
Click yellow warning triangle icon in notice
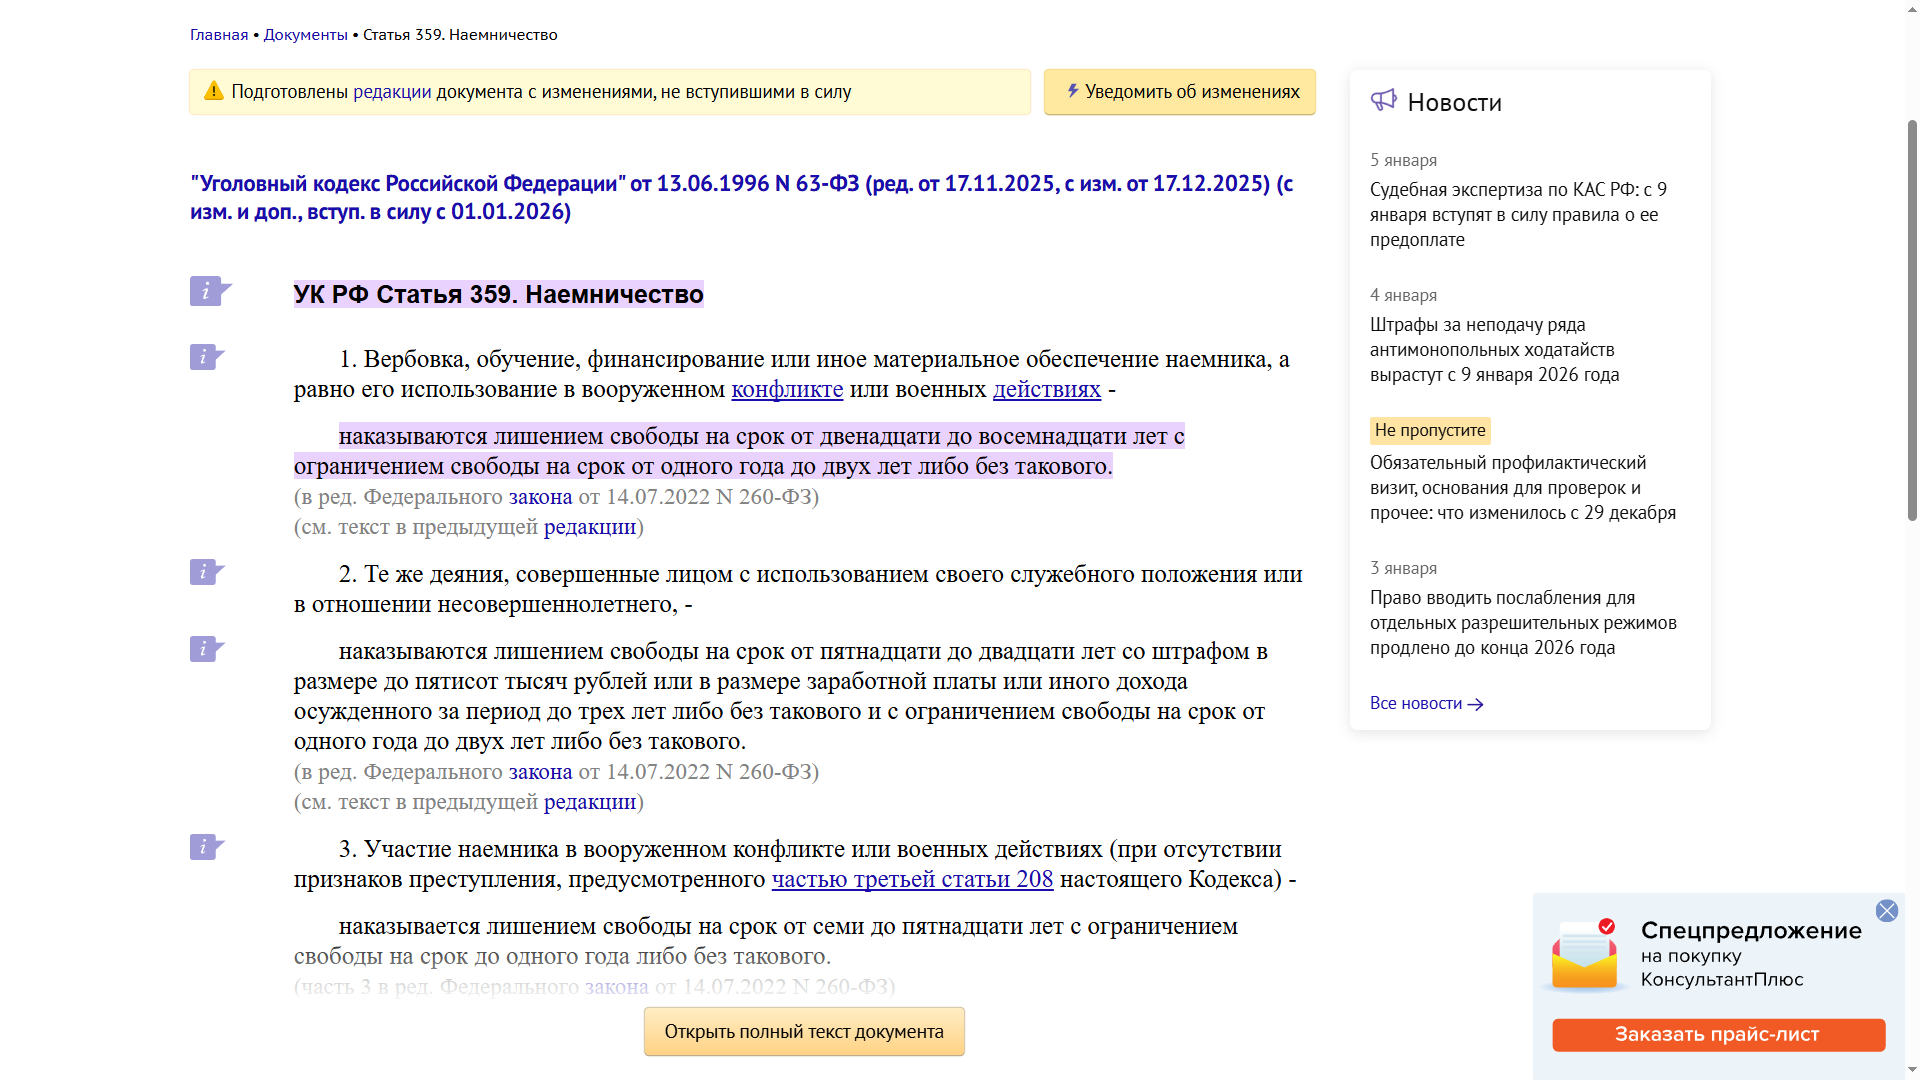click(213, 92)
